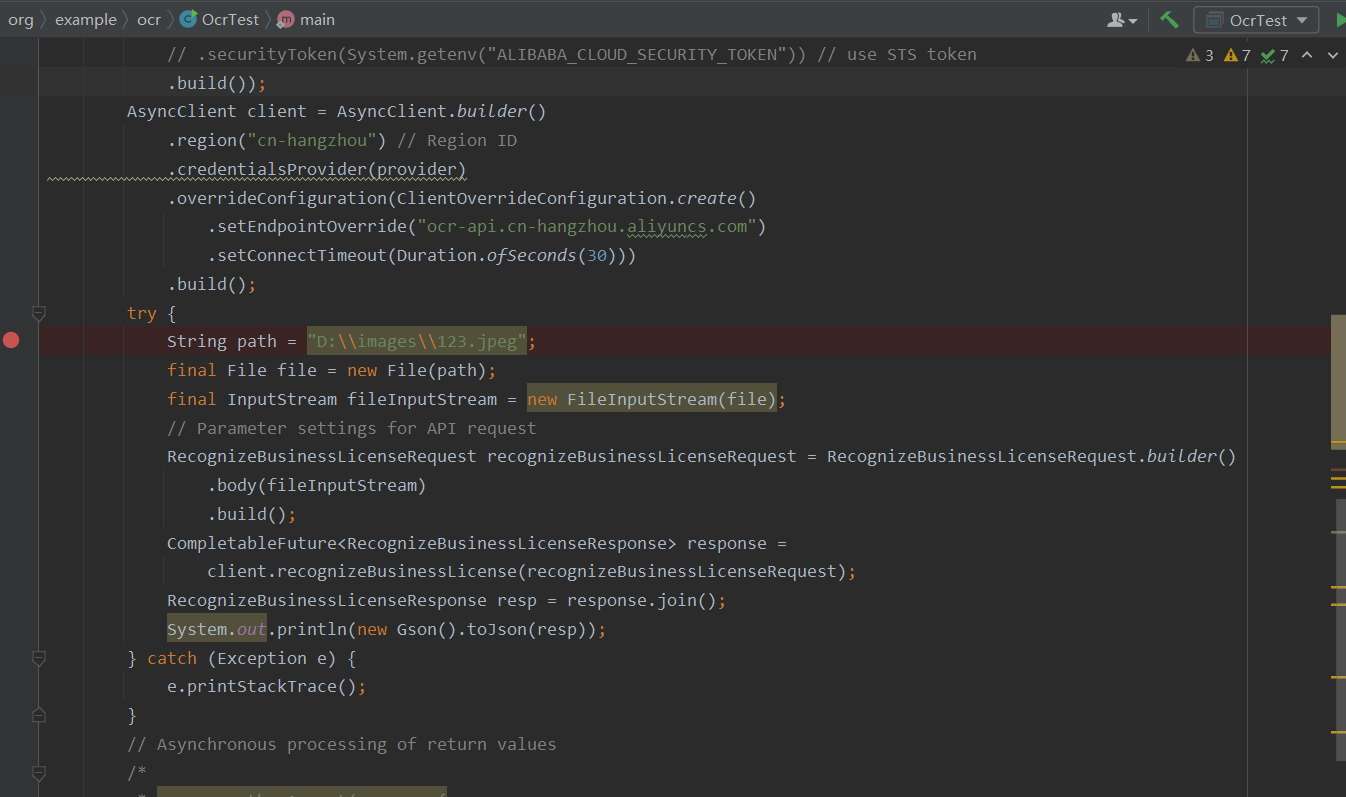
Task: Collapse the block comment fold marker
Action: coord(39,773)
